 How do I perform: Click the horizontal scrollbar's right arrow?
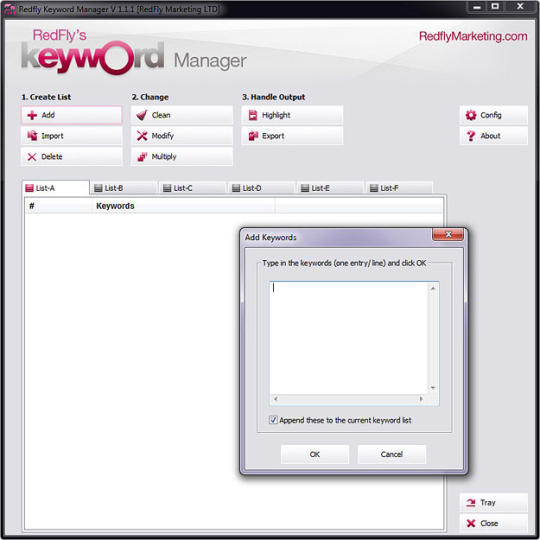(421, 399)
